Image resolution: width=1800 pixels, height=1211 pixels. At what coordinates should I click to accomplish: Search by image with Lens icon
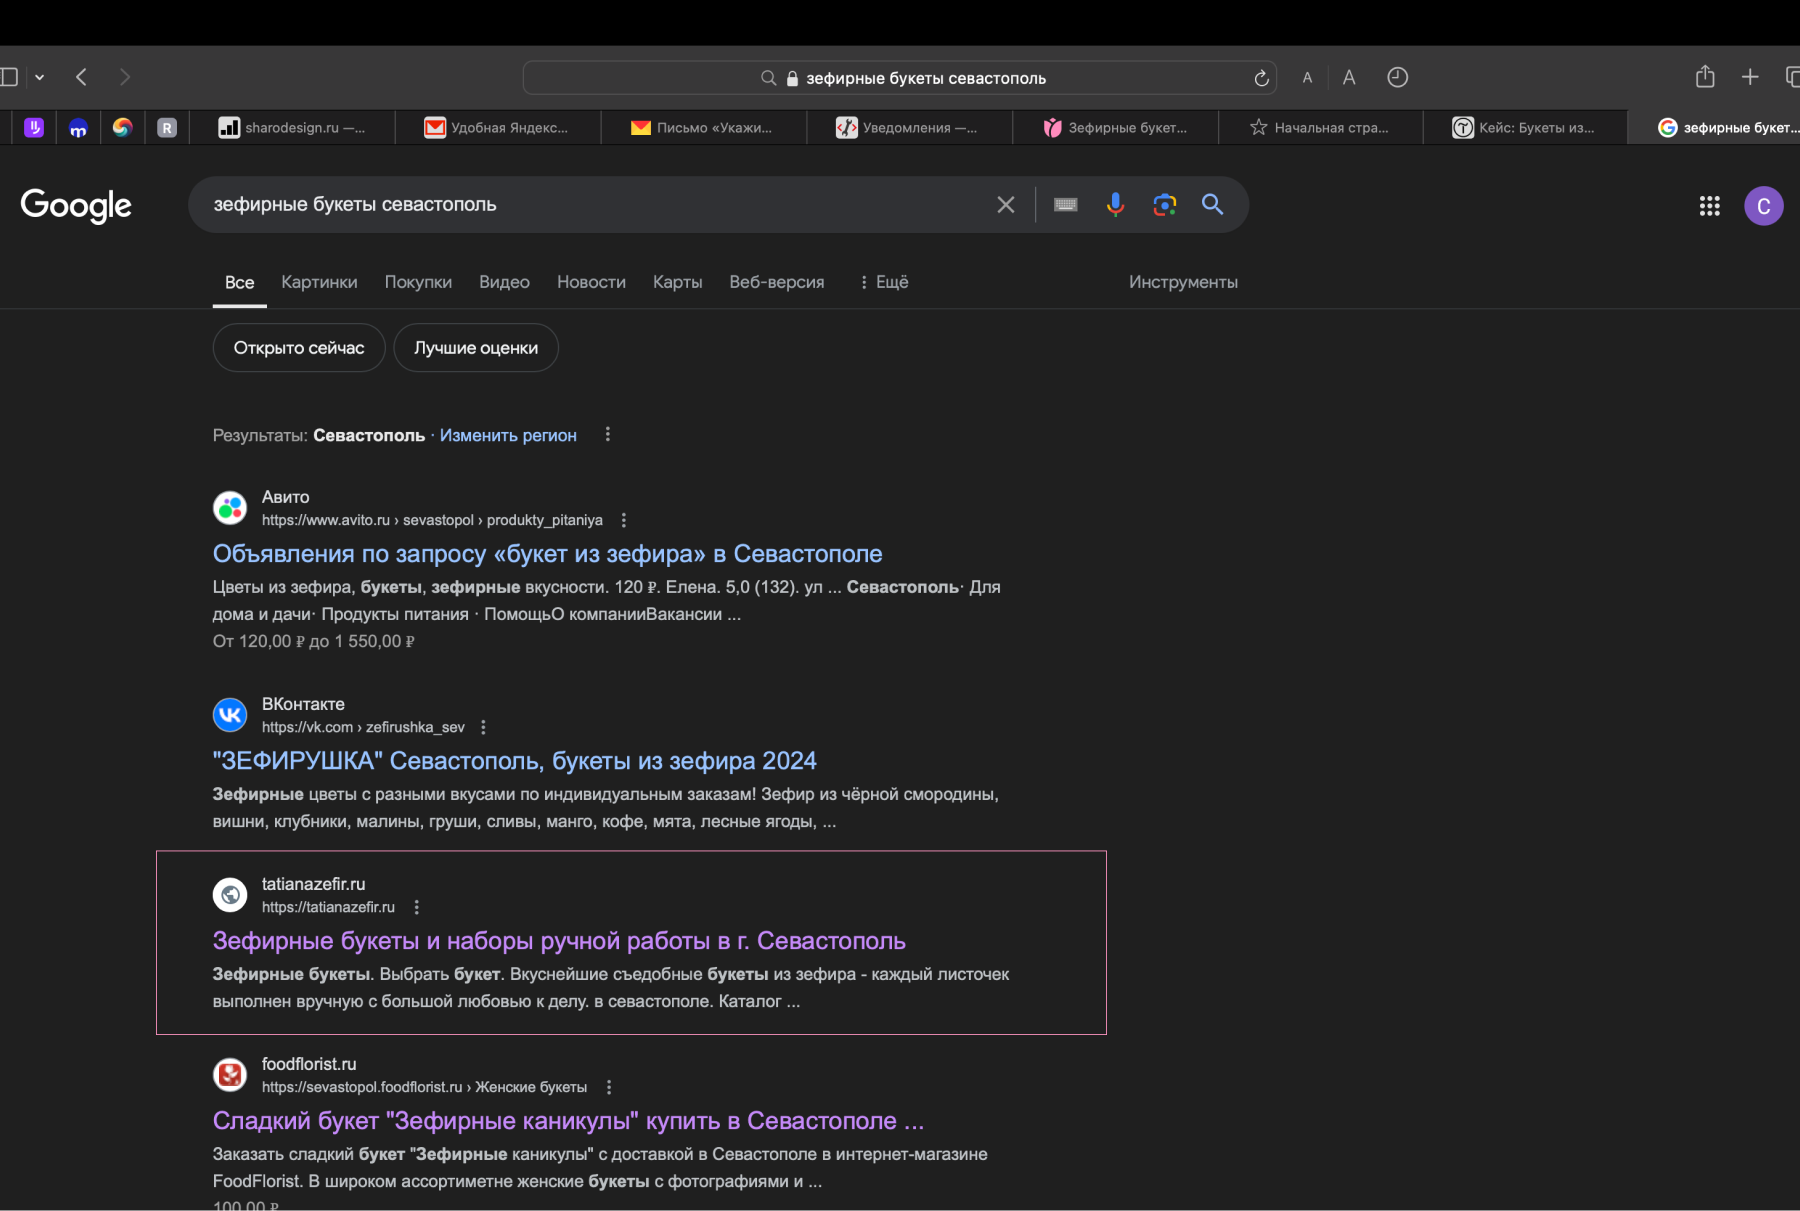coord(1164,205)
